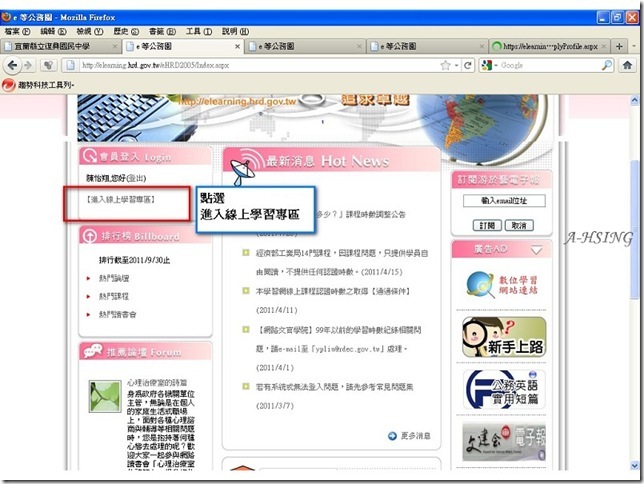Go forward with the Forward arrow
The image size is (644, 484).
[x=28, y=65]
